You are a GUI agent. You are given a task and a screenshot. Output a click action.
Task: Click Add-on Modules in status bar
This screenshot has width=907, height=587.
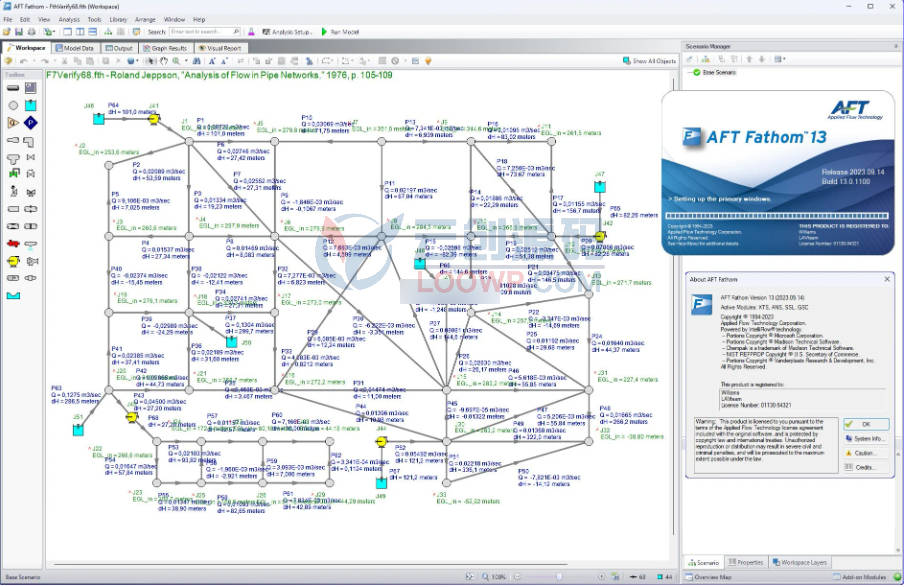click(860, 577)
